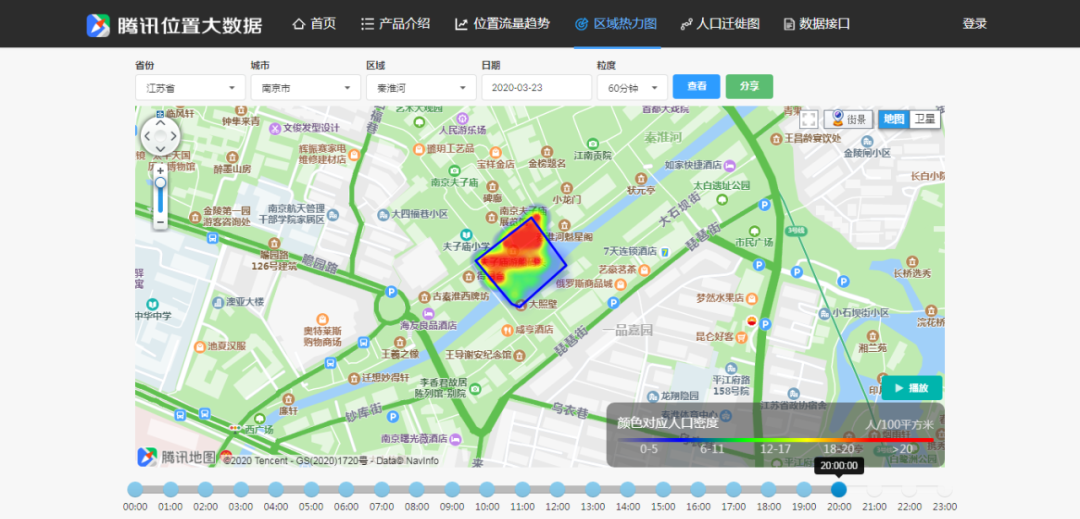Viewport: 1080px width, 519px height.
Task: Open the 粒度 dropdown showing 60分钟
Action: [x=632, y=87]
